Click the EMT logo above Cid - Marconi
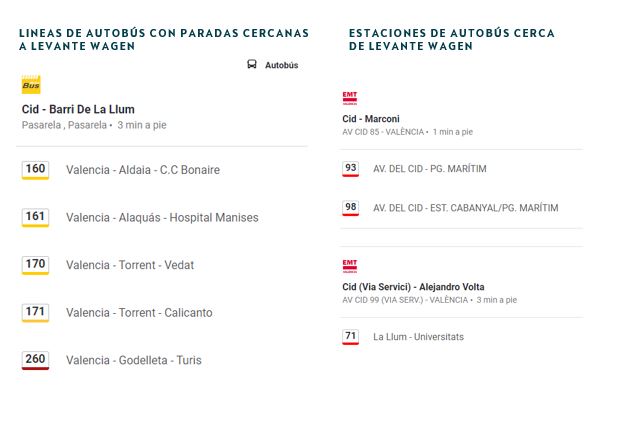This screenshot has height=435, width=643. point(350,98)
